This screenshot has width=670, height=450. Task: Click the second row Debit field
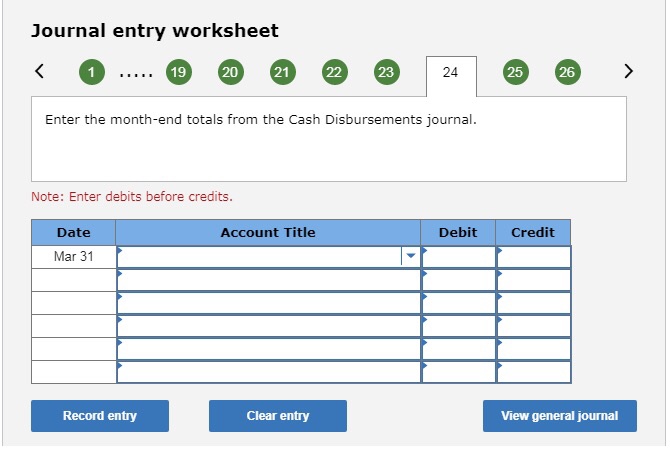pos(458,280)
